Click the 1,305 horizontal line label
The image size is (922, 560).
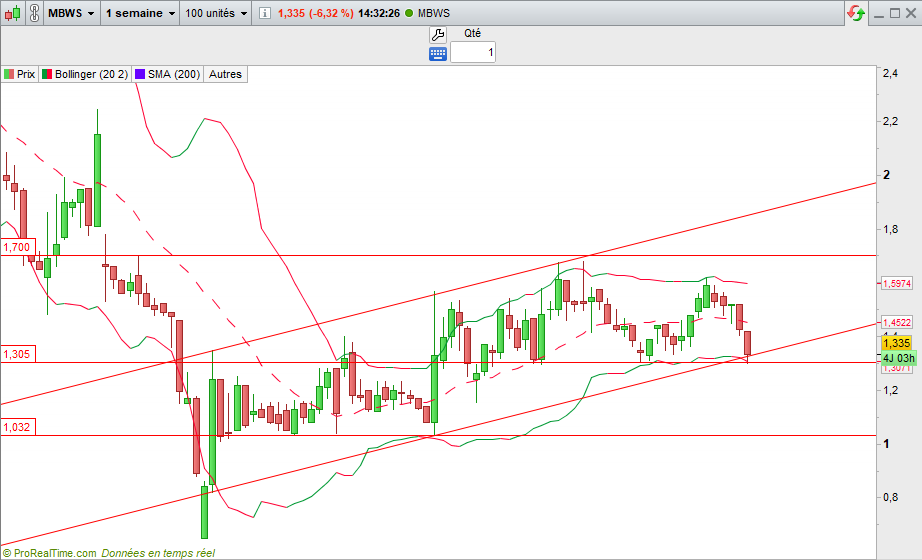[18, 354]
